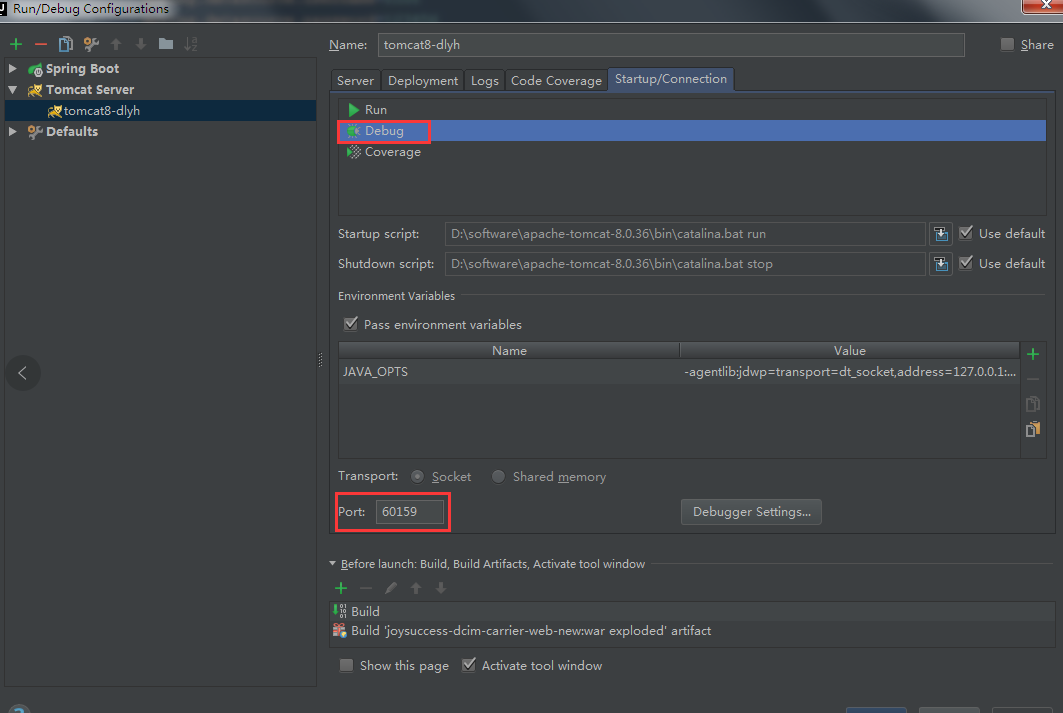Click the Spring Boot icon in the tree

[x=35, y=69]
